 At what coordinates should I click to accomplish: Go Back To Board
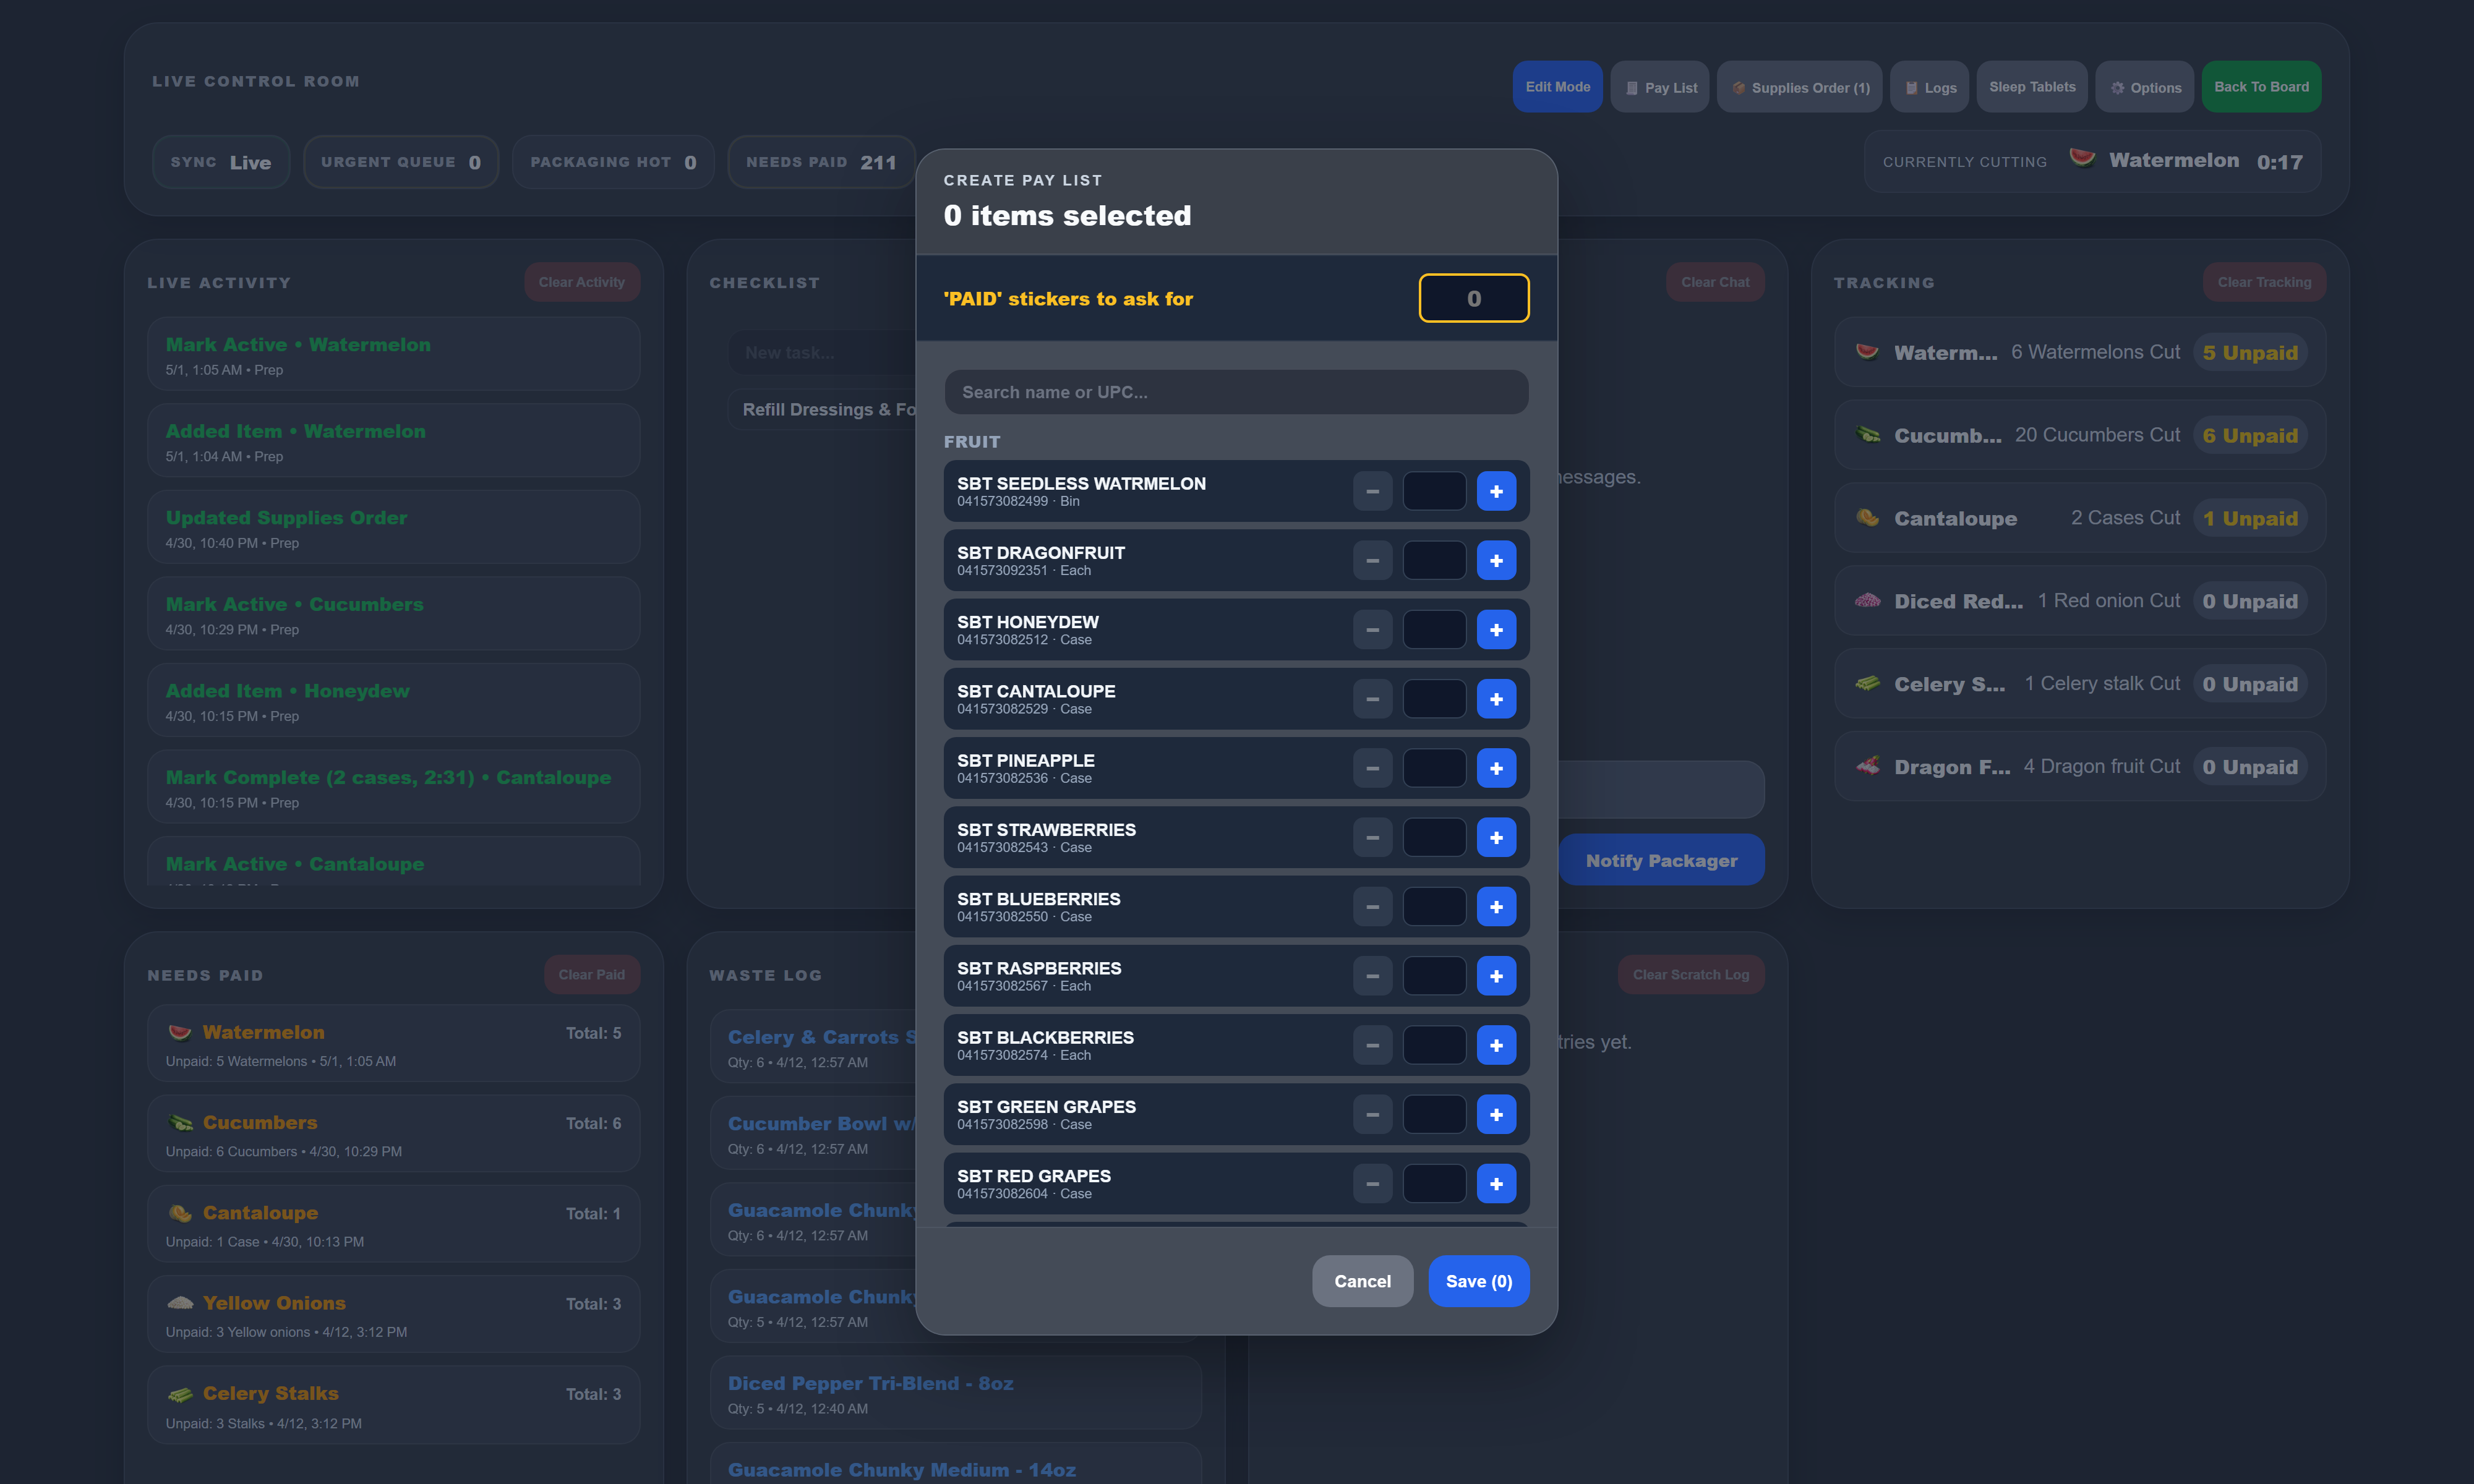coord(2261,87)
